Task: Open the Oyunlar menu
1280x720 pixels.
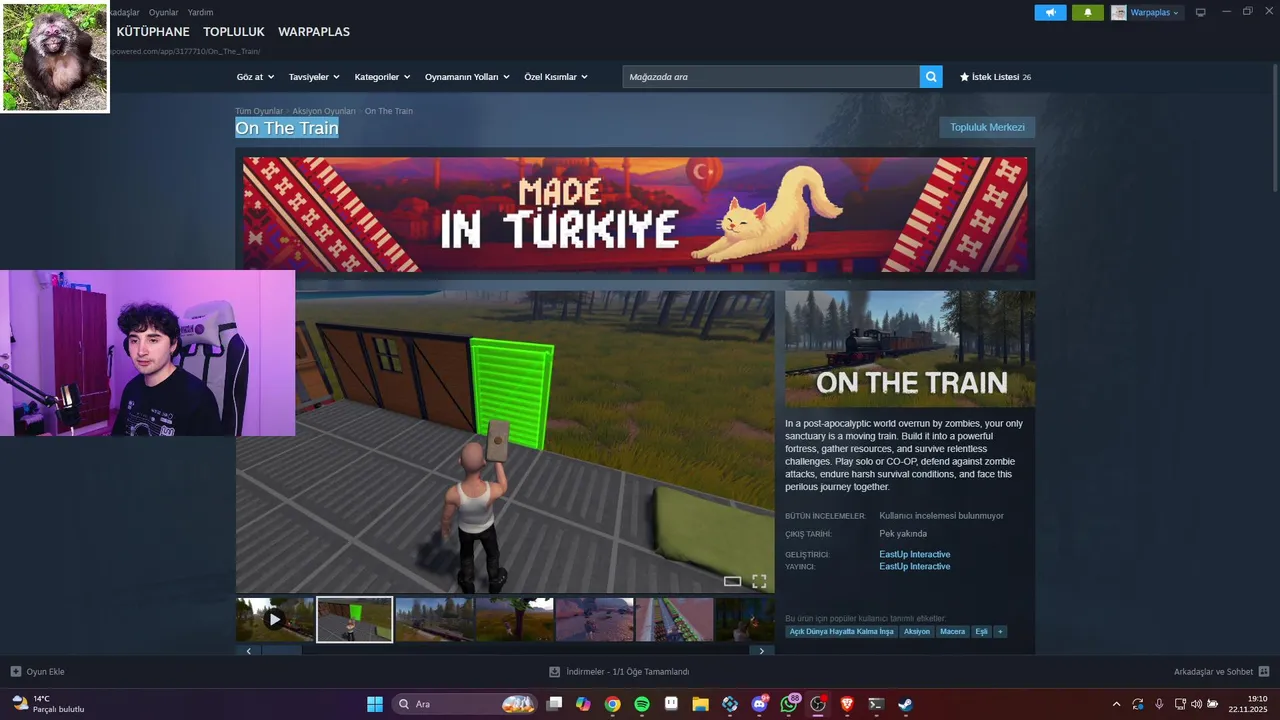Action: coord(163,12)
